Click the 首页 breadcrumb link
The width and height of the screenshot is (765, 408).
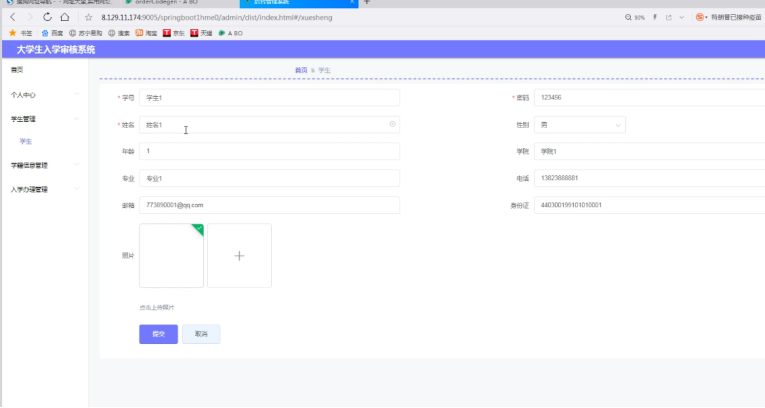pos(301,70)
